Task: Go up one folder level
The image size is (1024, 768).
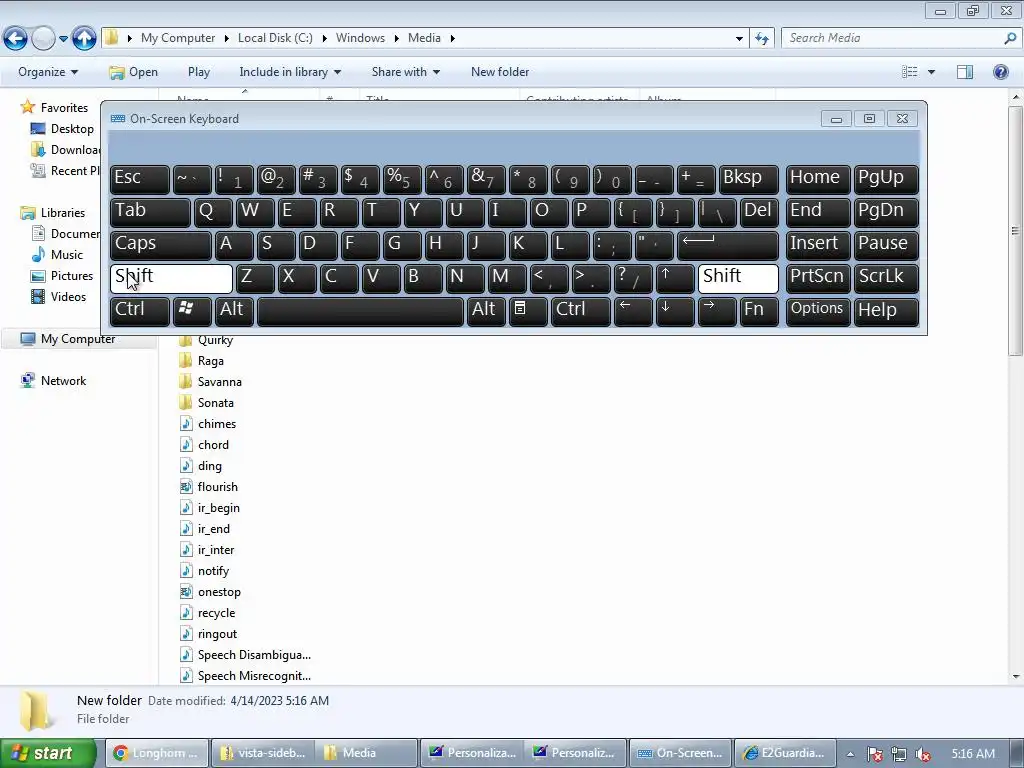Action: pos(84,39)
